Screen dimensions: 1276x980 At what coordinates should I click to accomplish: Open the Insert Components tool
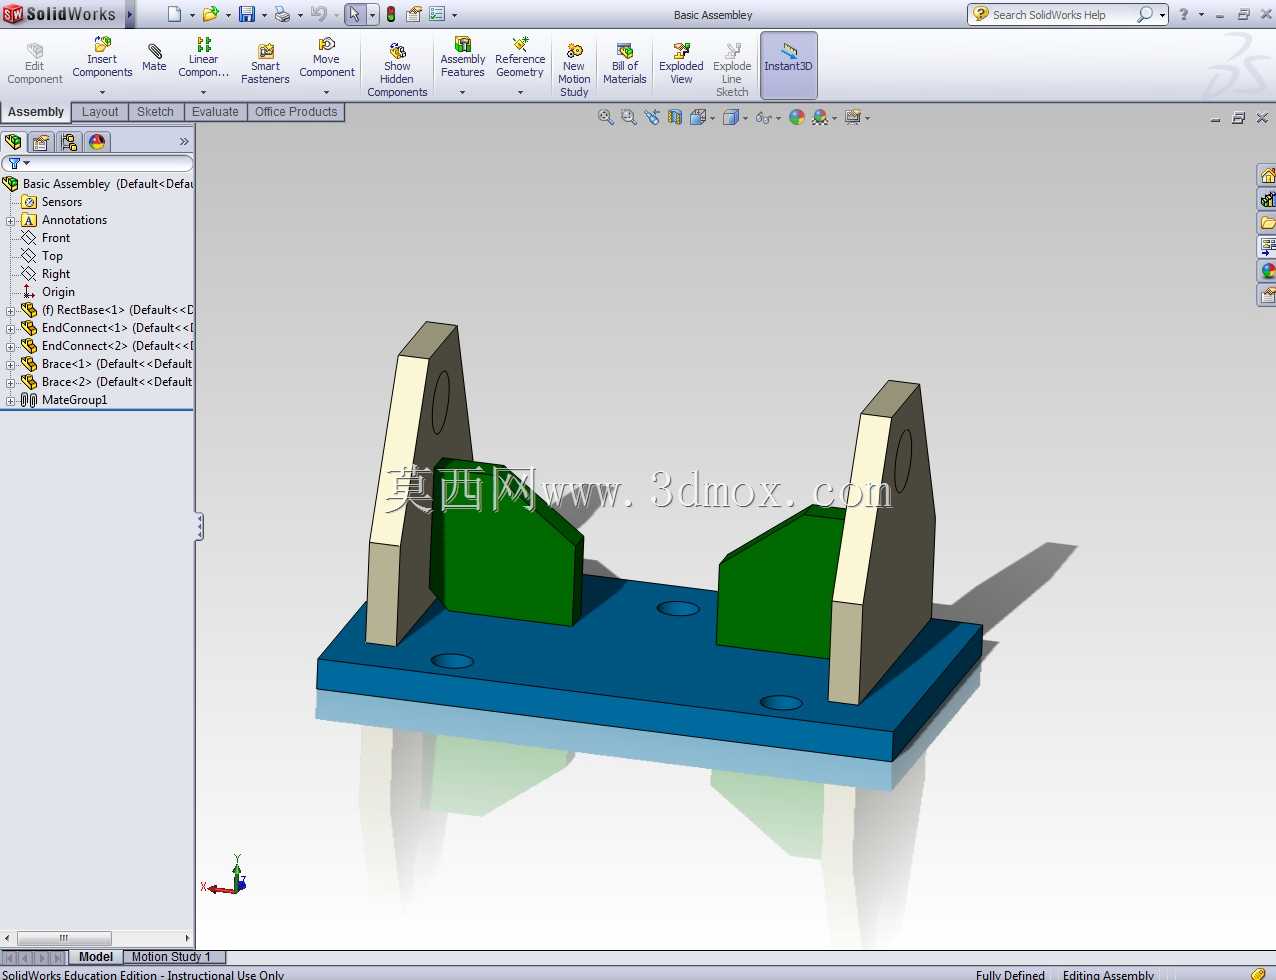tap(102, 58)
